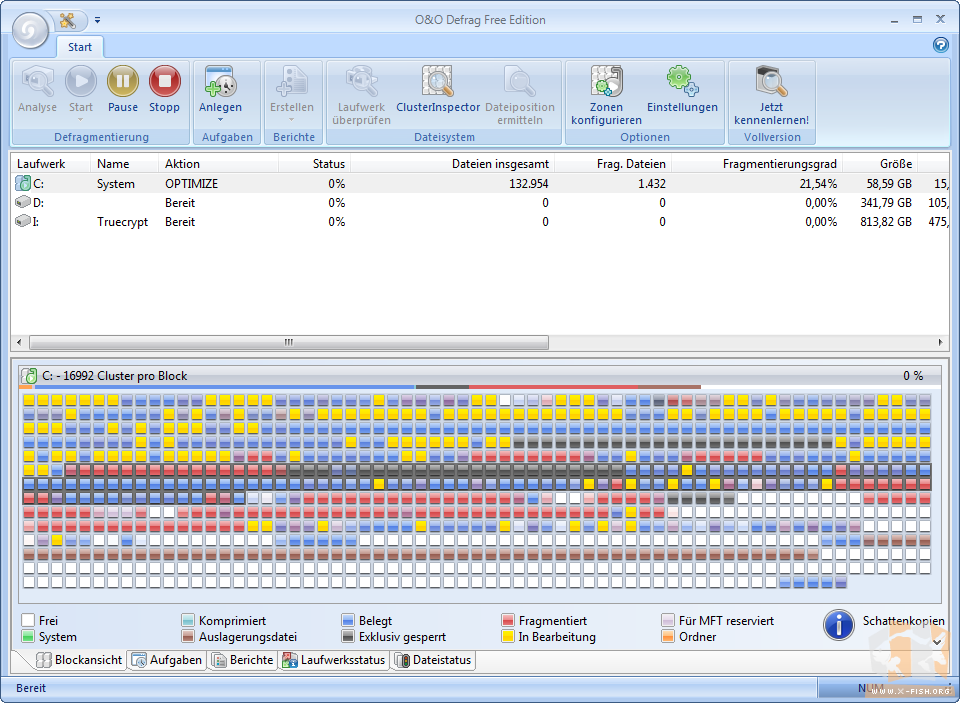Screen dimensions: 960x703
Task: Click the 1.432 fragmented files value
Action: [651, 184]
